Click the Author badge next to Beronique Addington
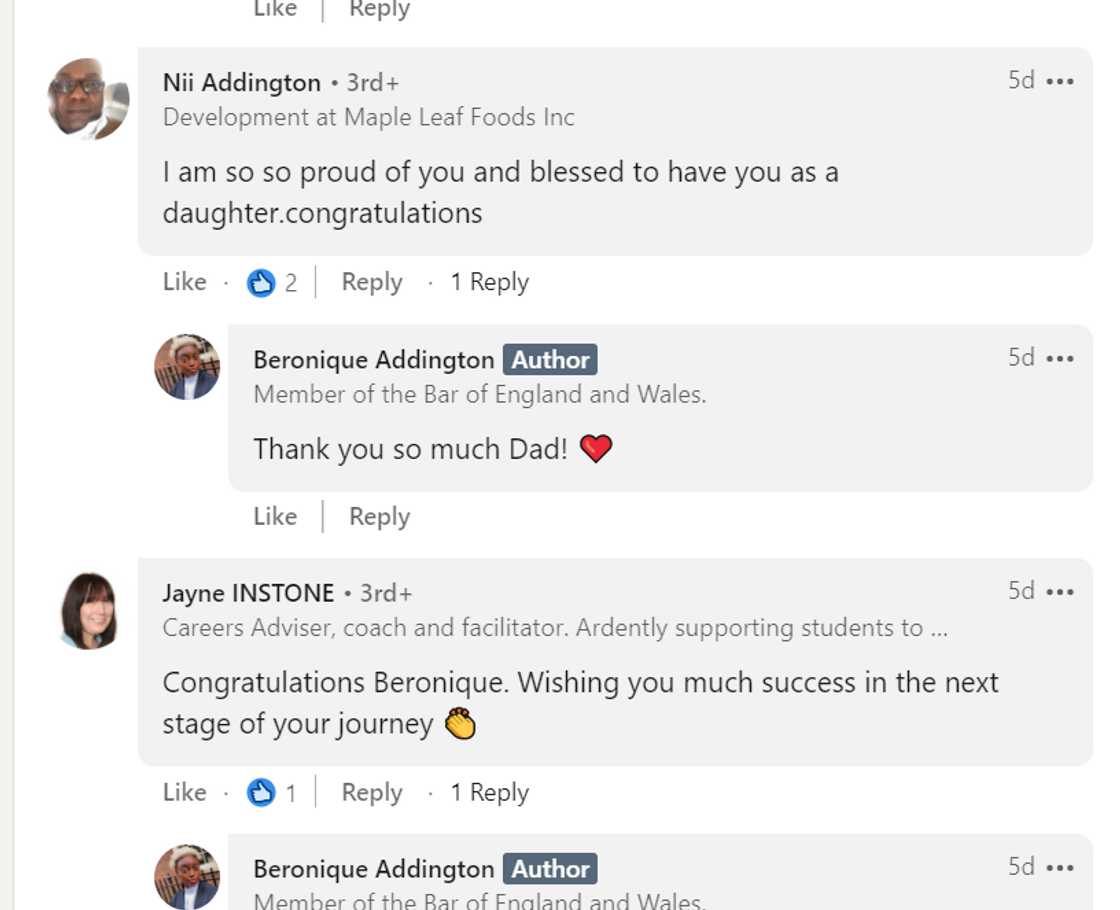The image size is (1120, 910). click(550, 359)
